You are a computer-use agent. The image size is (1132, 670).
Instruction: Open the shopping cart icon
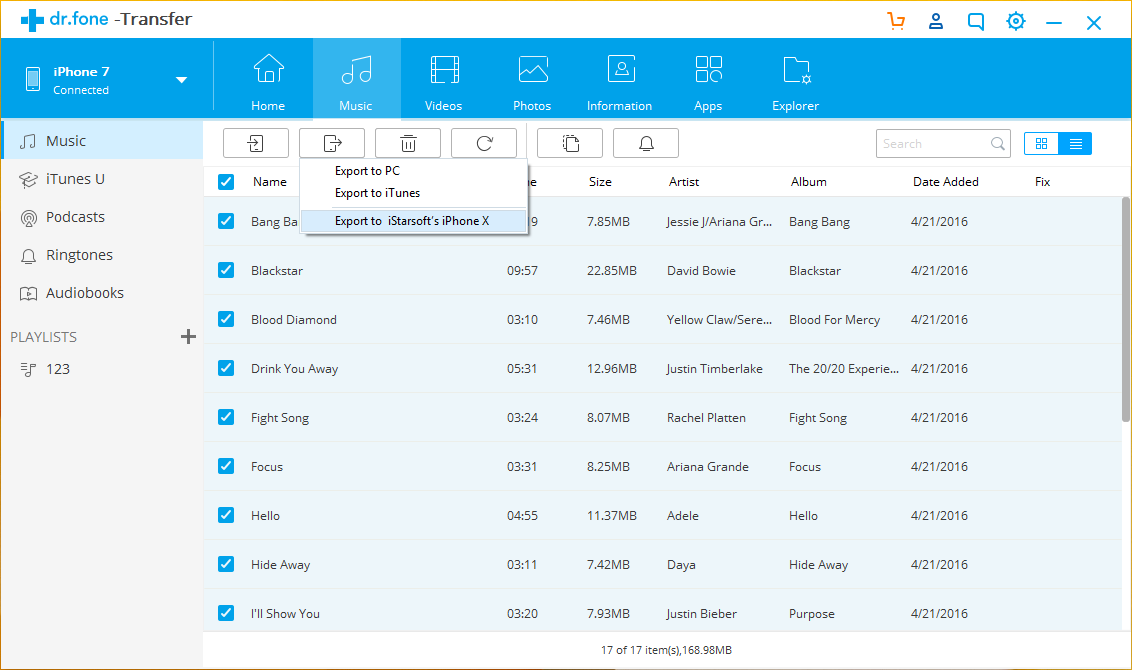896,21
